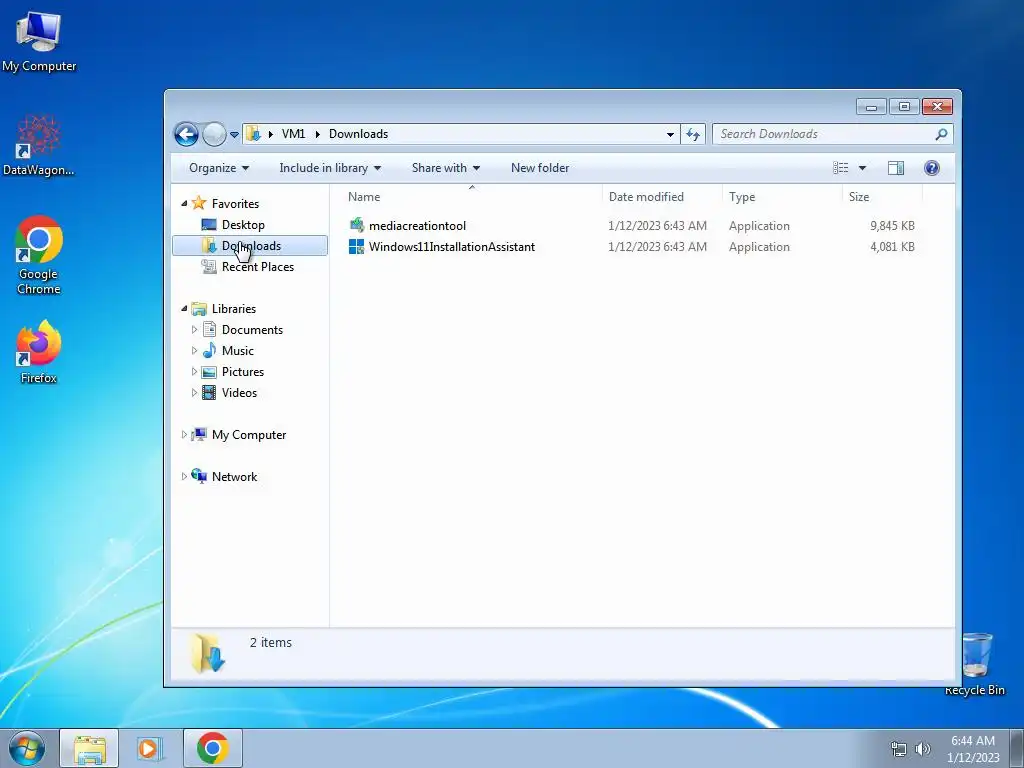Select Favorites in navigation pane
The height and width of the screenshot is (768, 1024).
pos(235,204)
